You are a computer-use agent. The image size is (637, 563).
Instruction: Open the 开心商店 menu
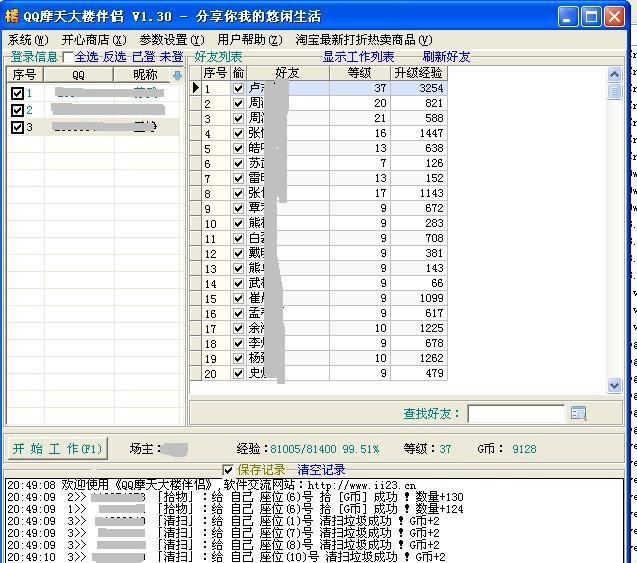[94, 39]
